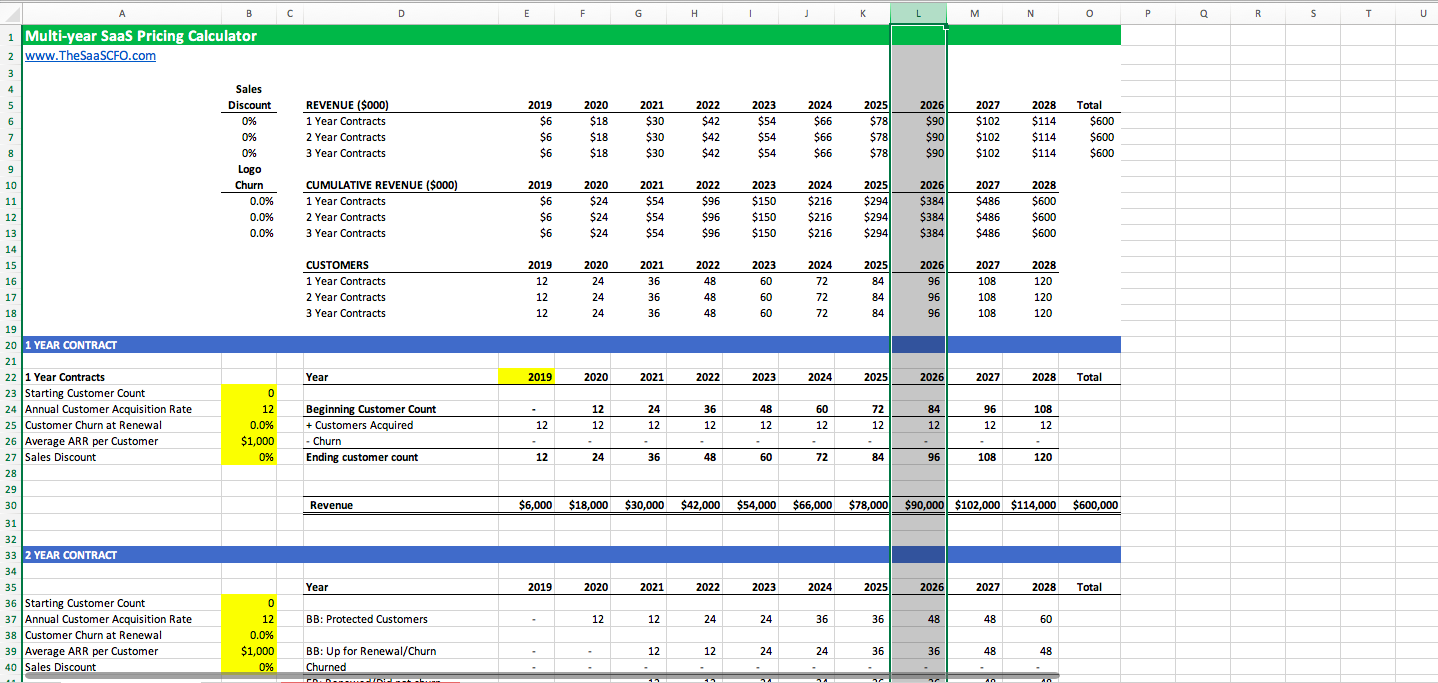Click the 3 Year Contracts label in row 18
The image size is (1438, 683).
point(345,313)
